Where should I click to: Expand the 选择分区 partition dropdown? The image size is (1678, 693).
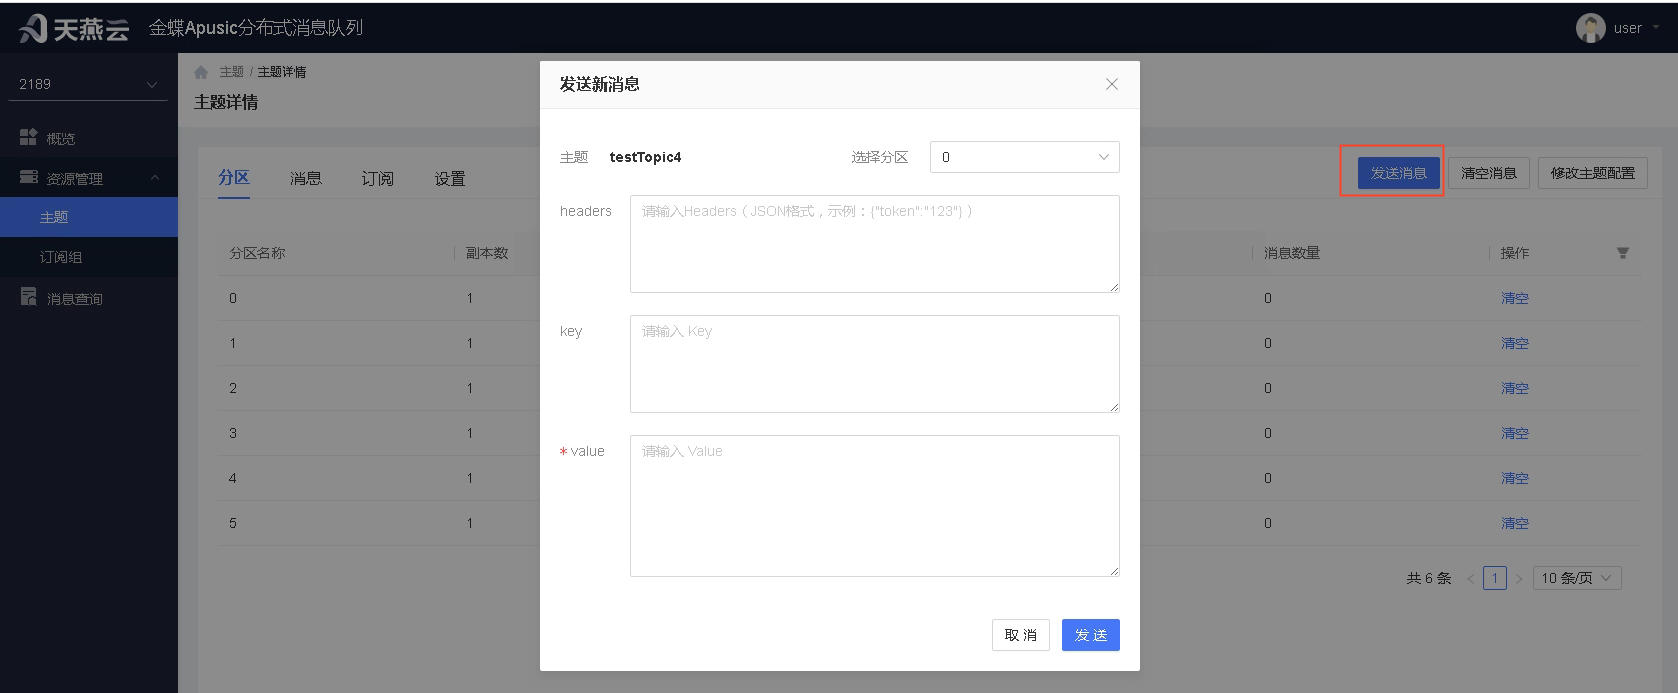1024,157
